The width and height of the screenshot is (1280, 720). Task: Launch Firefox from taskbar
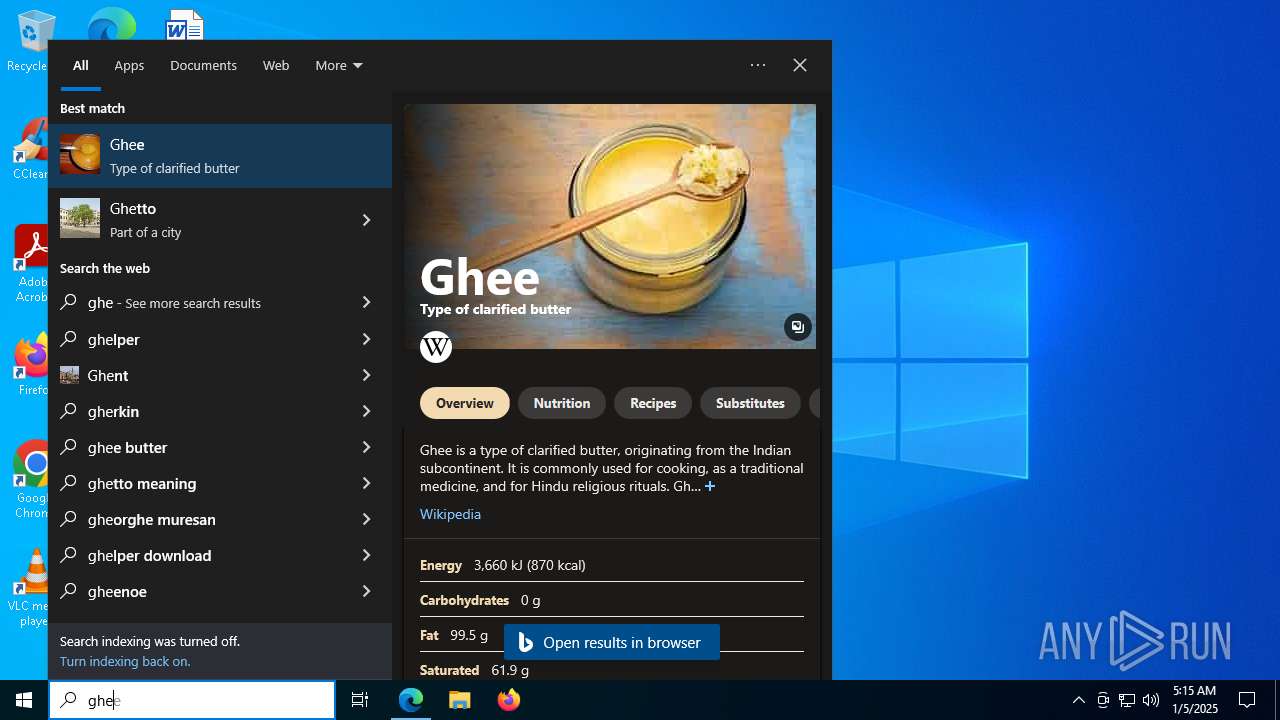click(509, 700)
